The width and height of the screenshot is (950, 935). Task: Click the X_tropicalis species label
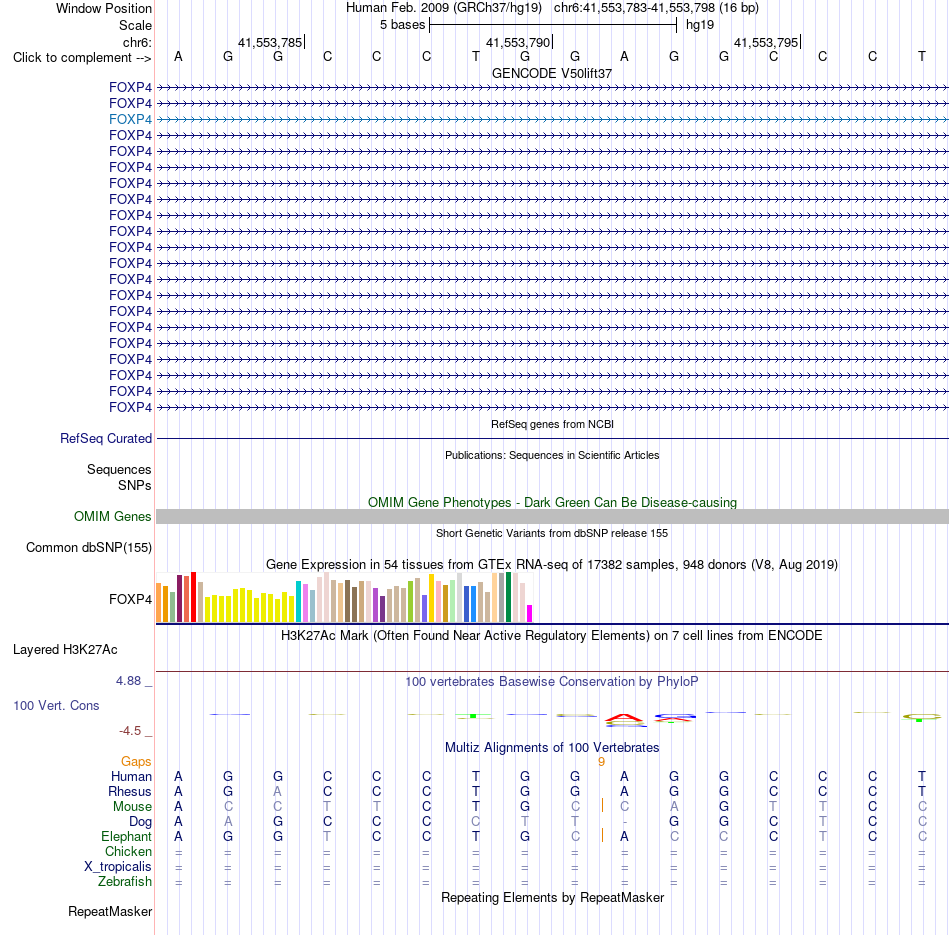click(x=118, y=867)
